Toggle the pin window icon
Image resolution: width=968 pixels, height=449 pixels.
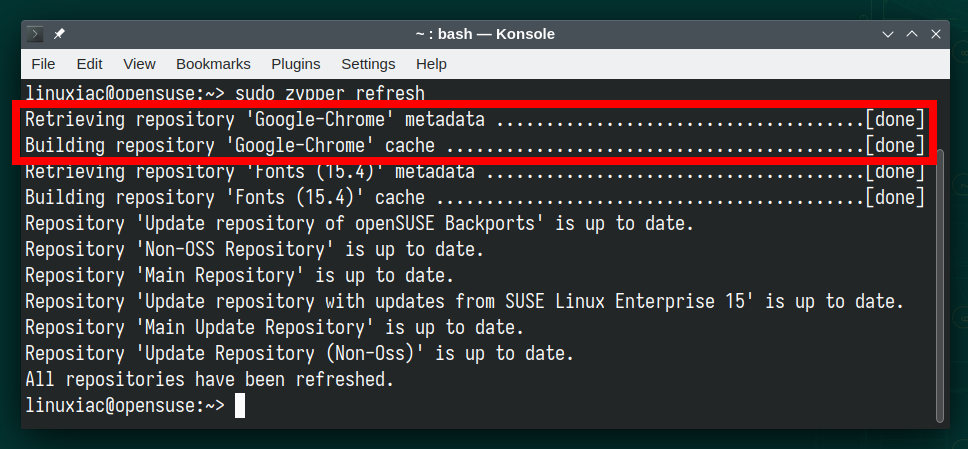pyautogui.click(x=59, y=34)
